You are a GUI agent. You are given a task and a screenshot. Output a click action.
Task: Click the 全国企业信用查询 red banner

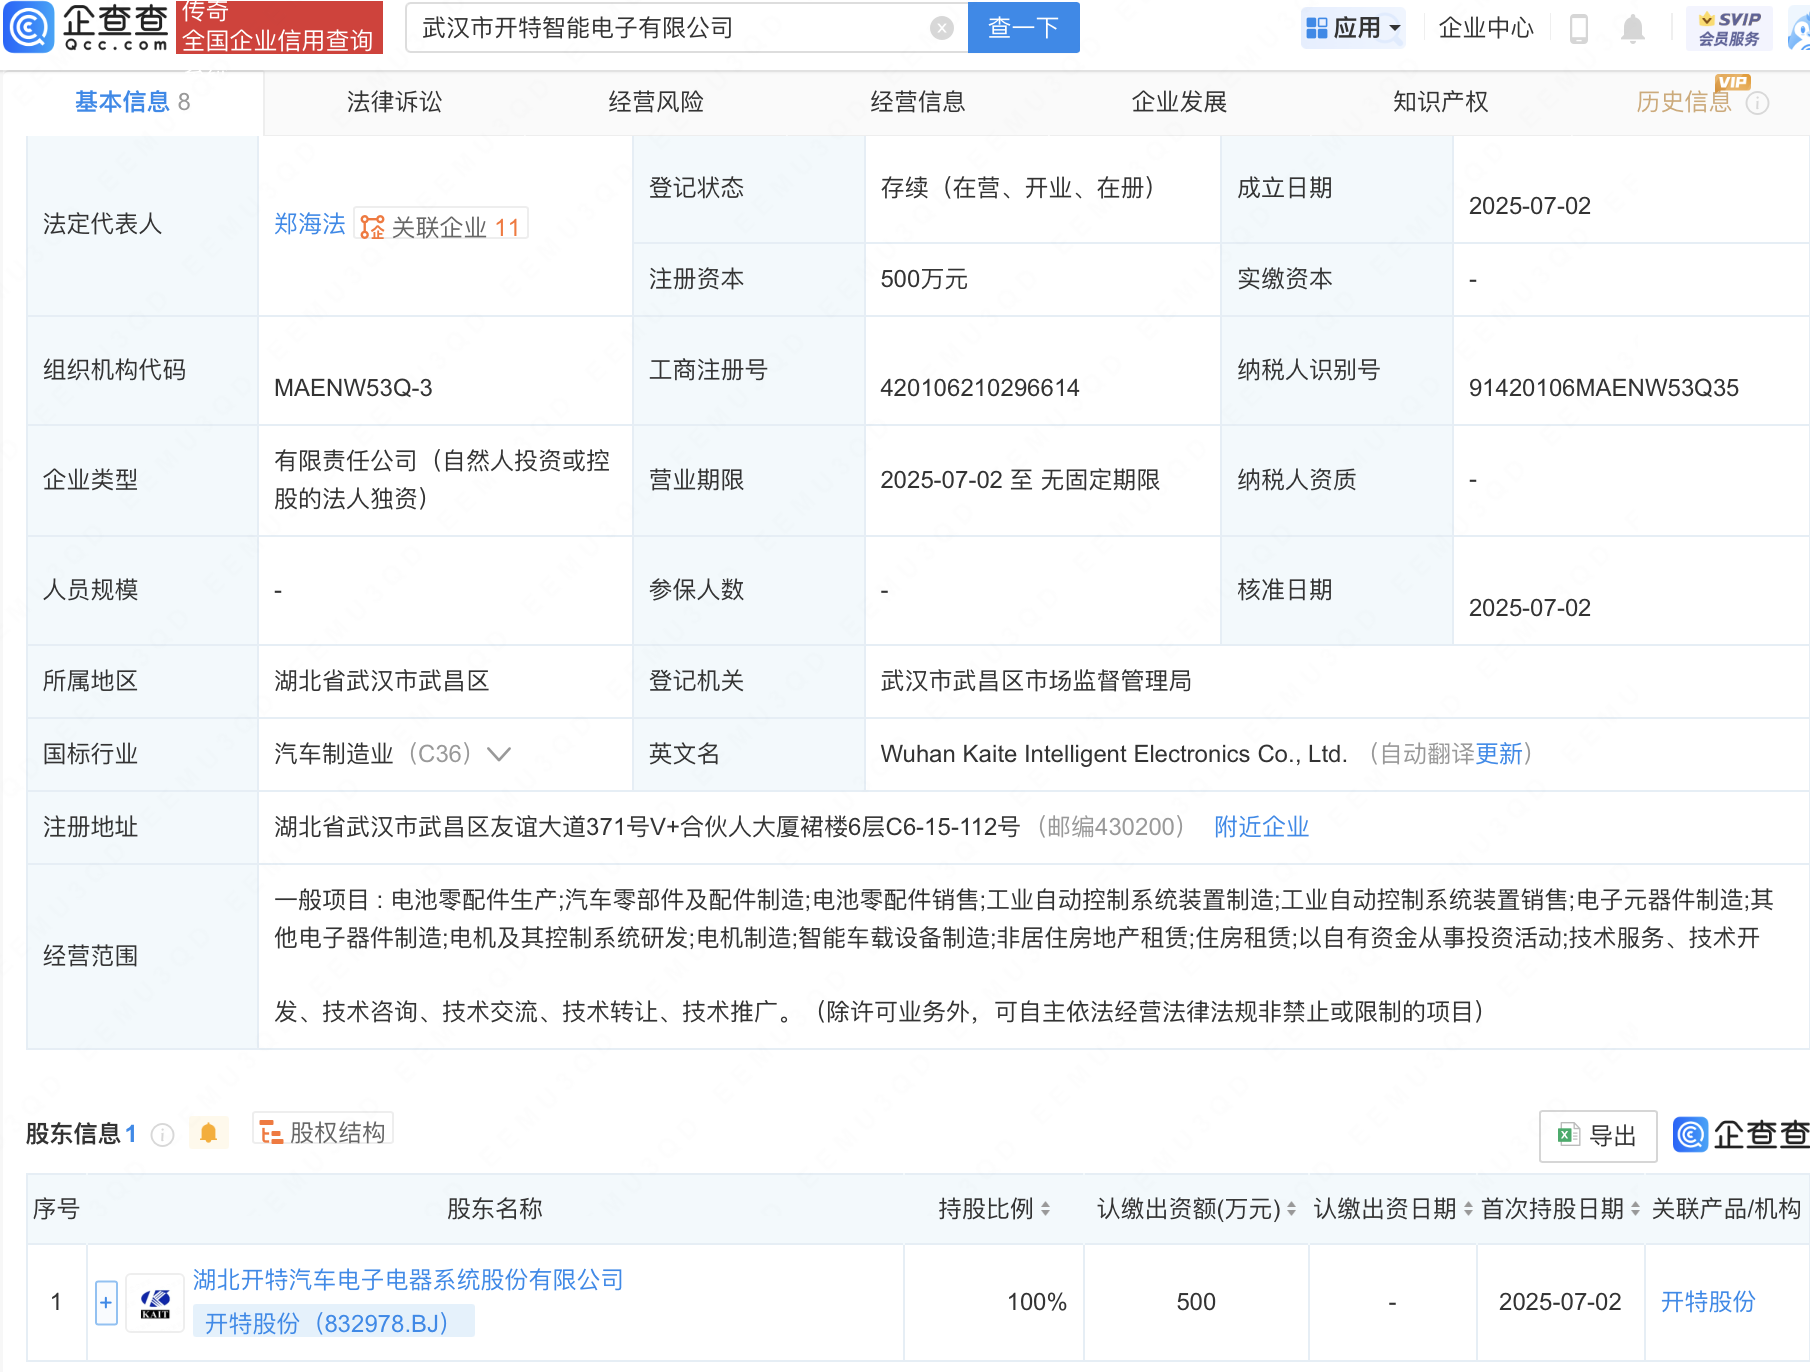point(279,27)
